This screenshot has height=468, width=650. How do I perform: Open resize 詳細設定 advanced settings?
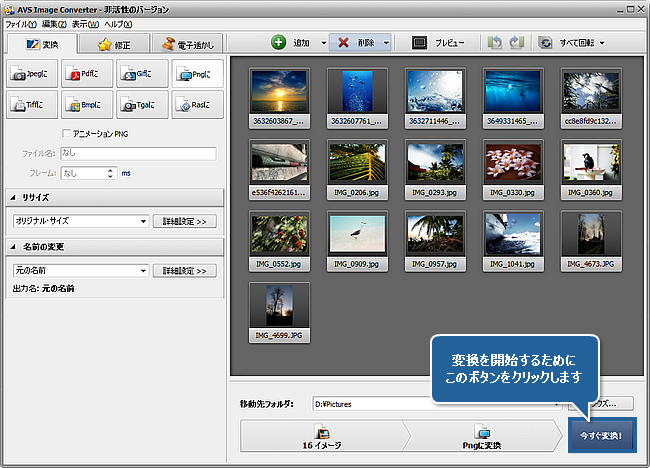[x=185, y=221]
